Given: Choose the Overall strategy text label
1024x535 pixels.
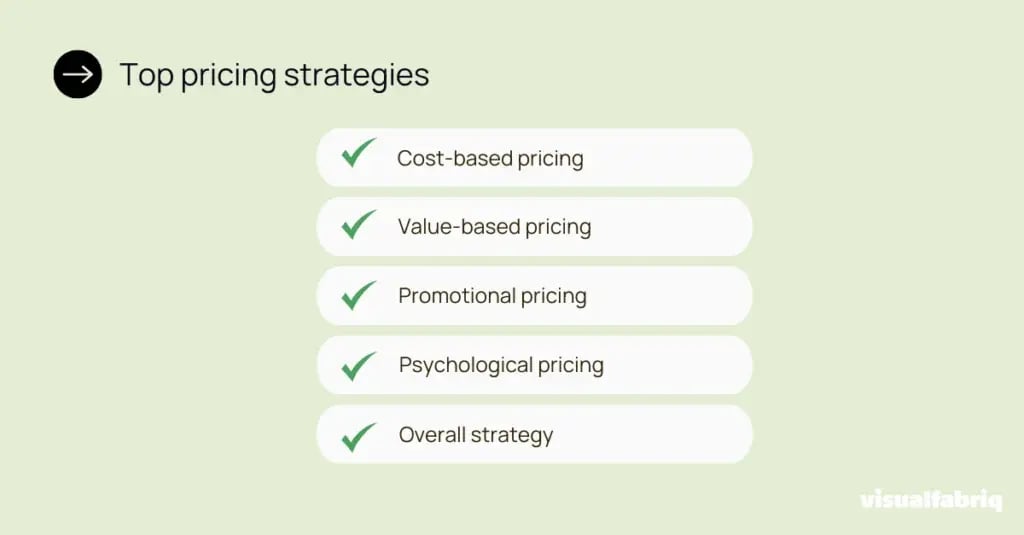Looking at the screenshot, I should [475, 436].
